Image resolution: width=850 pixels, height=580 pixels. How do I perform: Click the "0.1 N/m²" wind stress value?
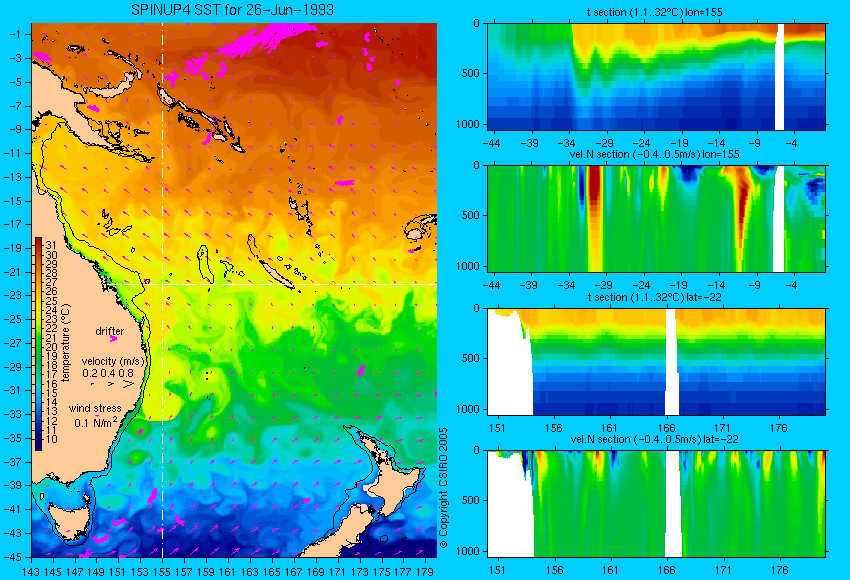[95, 422]
